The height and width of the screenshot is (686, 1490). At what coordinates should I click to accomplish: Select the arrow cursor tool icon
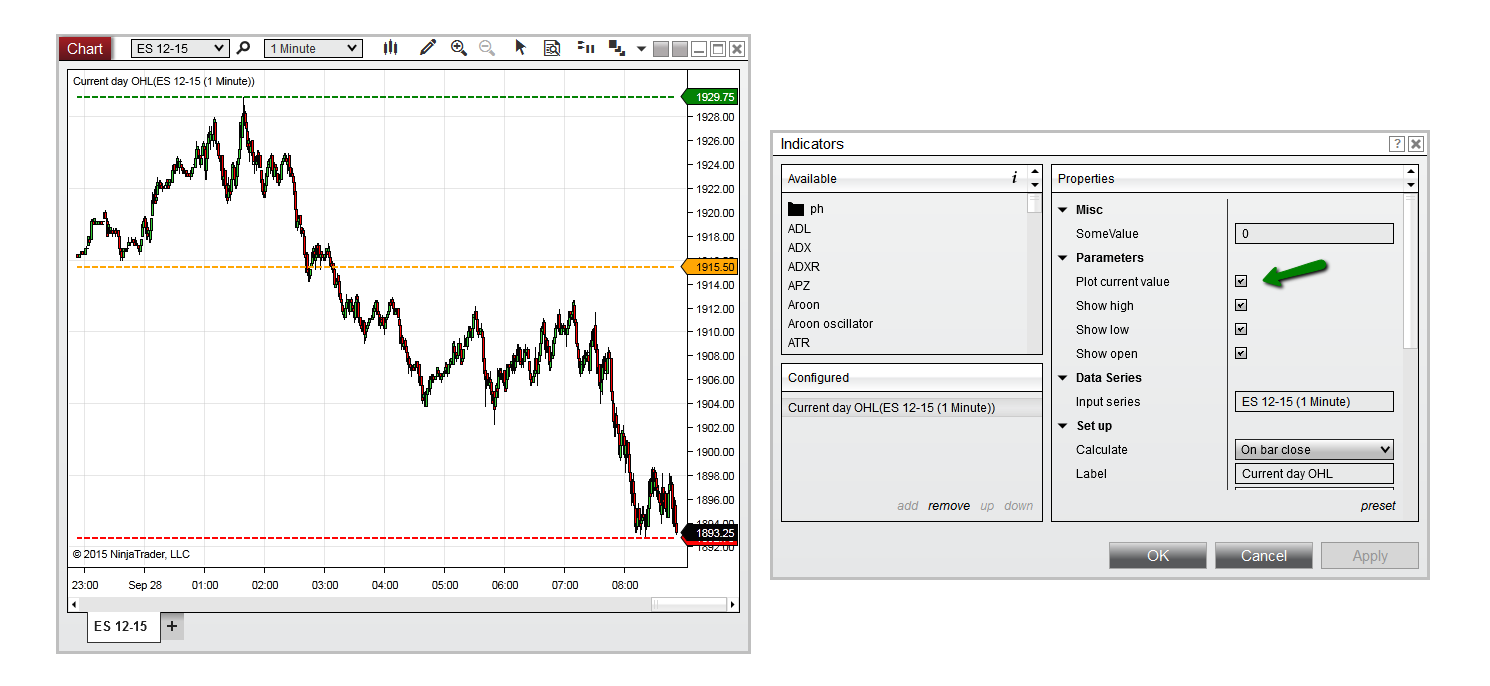520,47
